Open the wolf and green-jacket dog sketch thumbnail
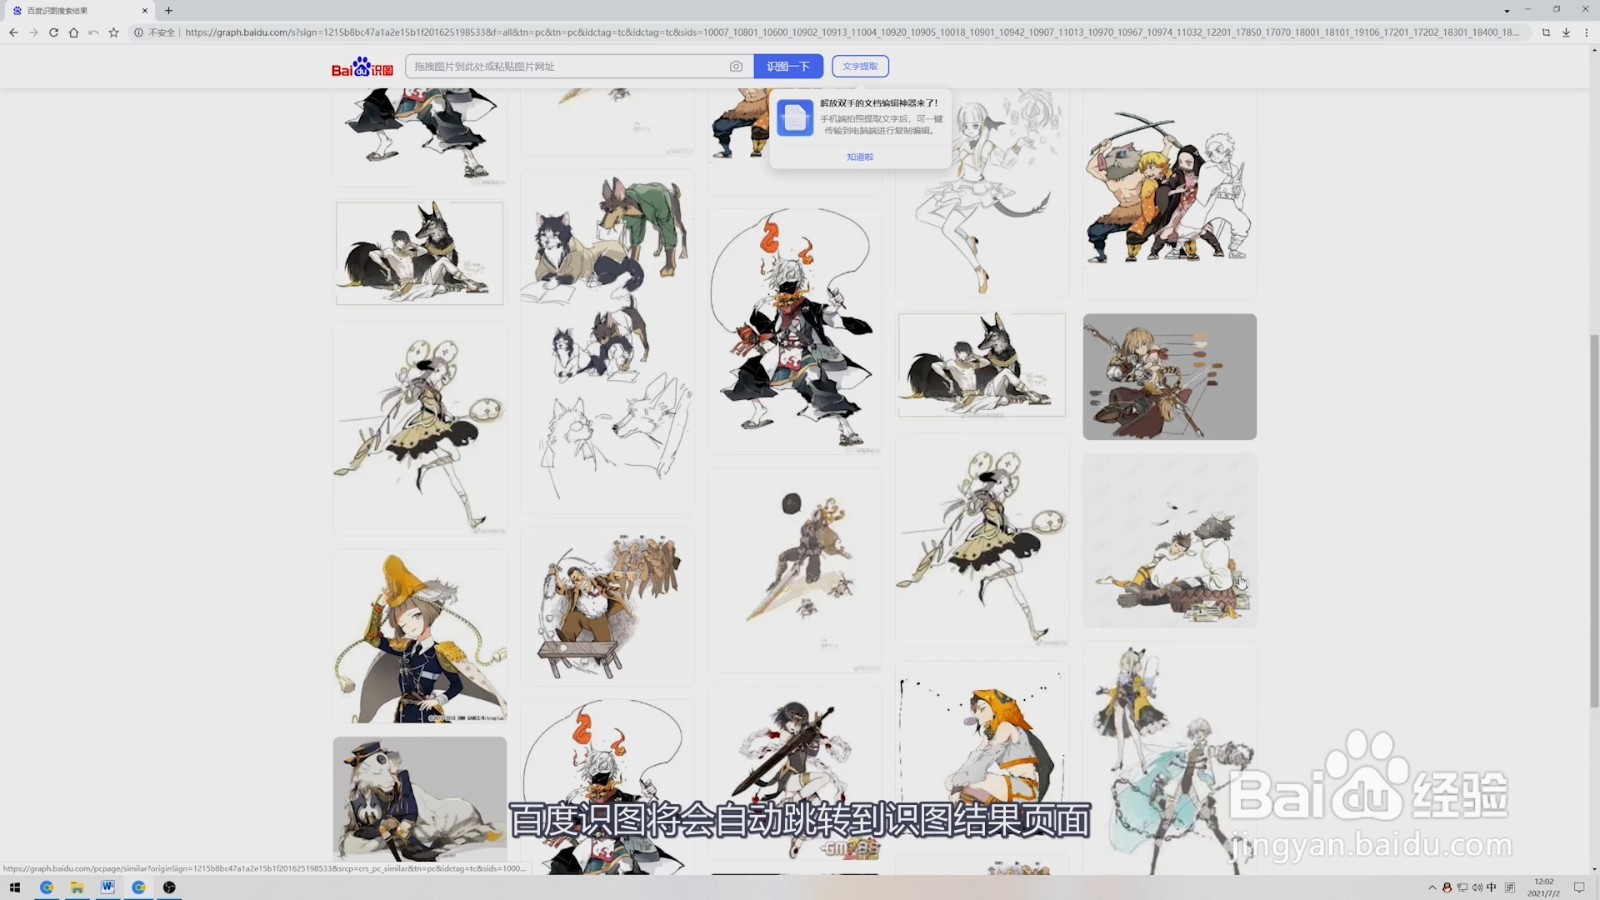The width and height of the screenshot is (1600, 900). [x=607, y=340]
